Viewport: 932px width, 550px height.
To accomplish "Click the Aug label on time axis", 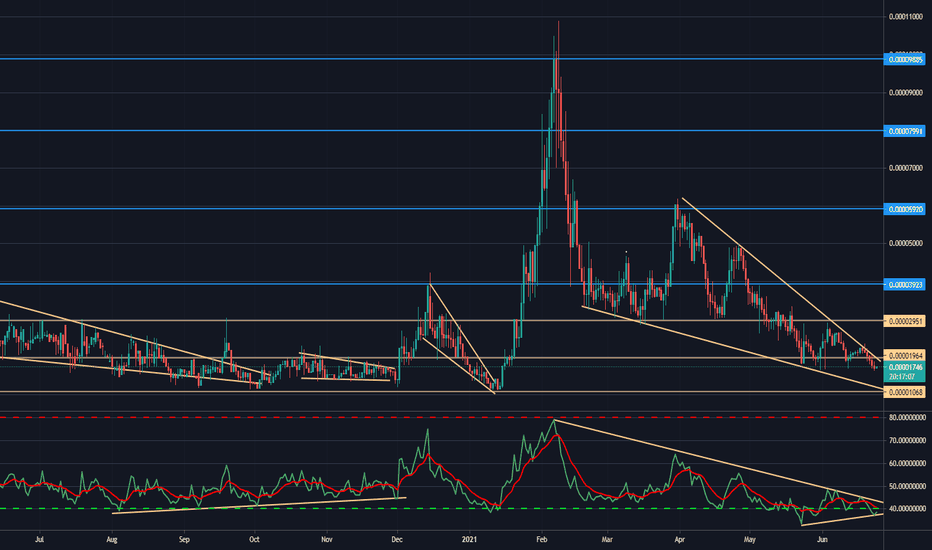I will [x=112, y=540].
